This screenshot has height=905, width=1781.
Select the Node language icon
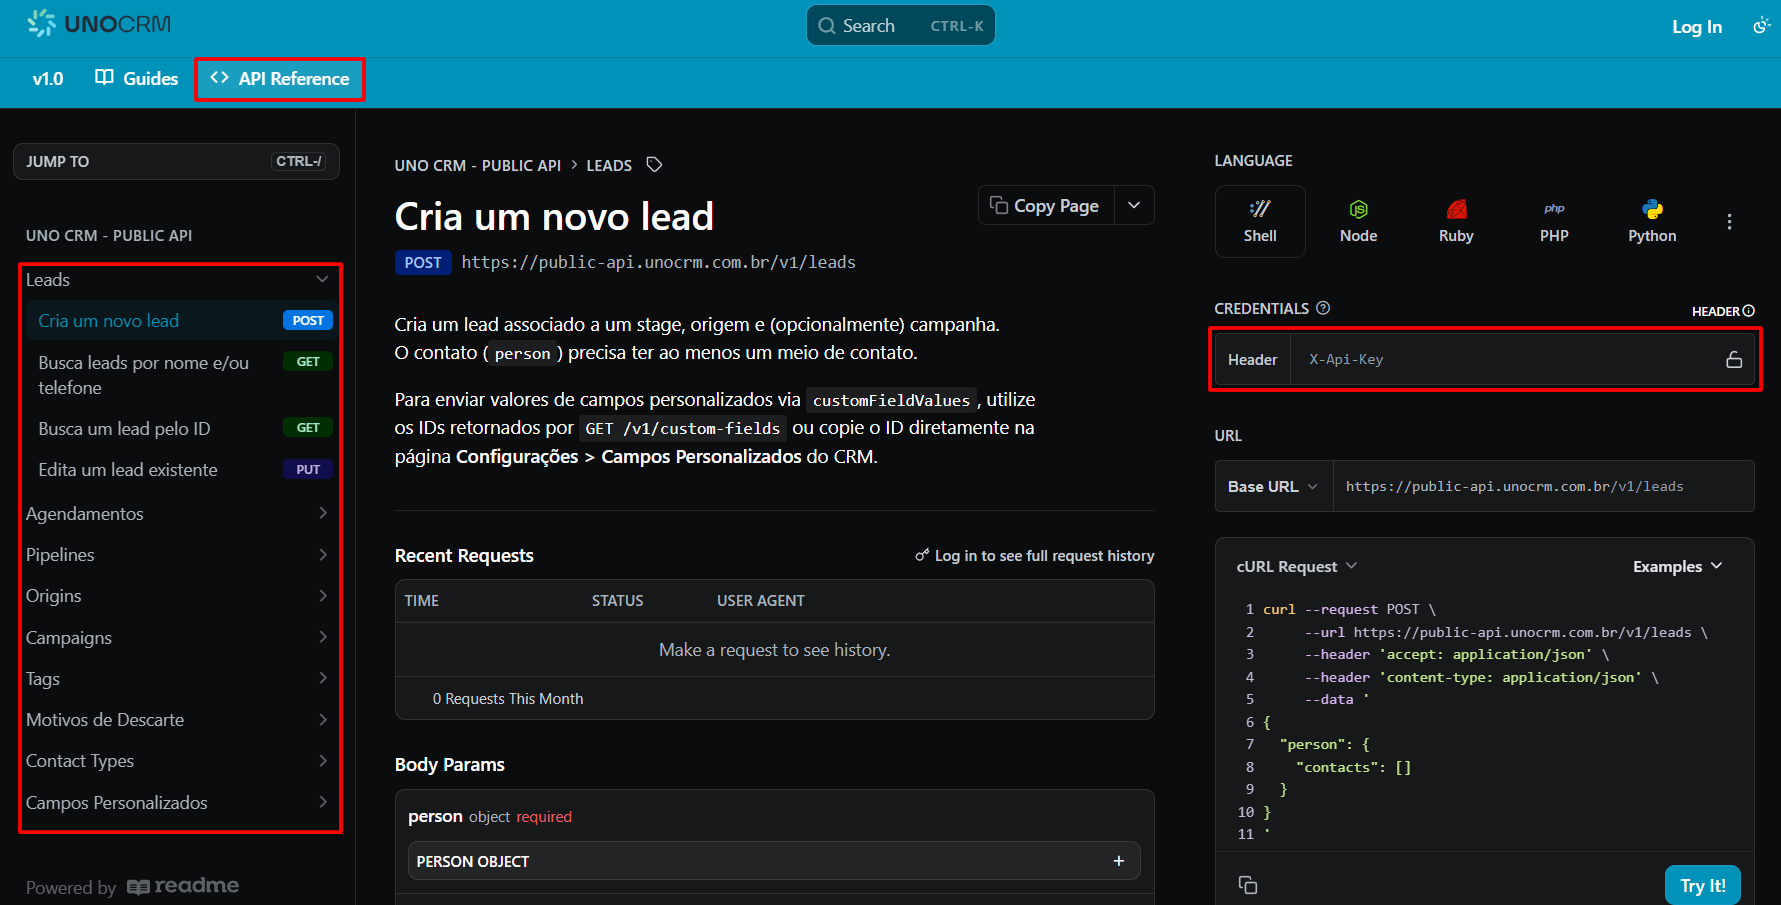[x=1358, y=221]
